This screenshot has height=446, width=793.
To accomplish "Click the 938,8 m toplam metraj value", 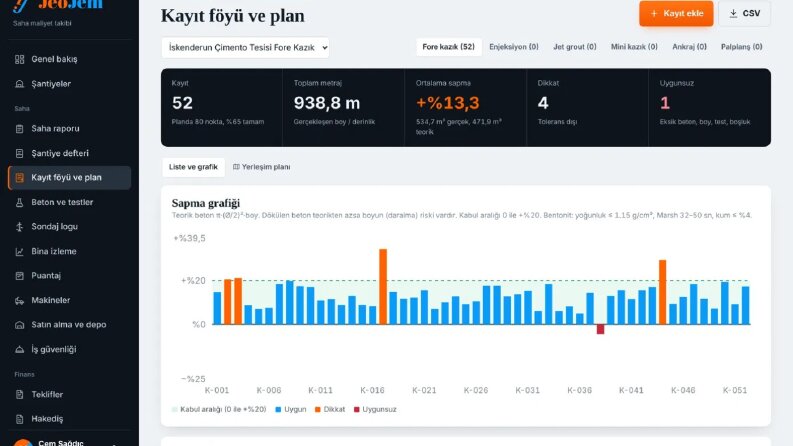I will (327, 103).
